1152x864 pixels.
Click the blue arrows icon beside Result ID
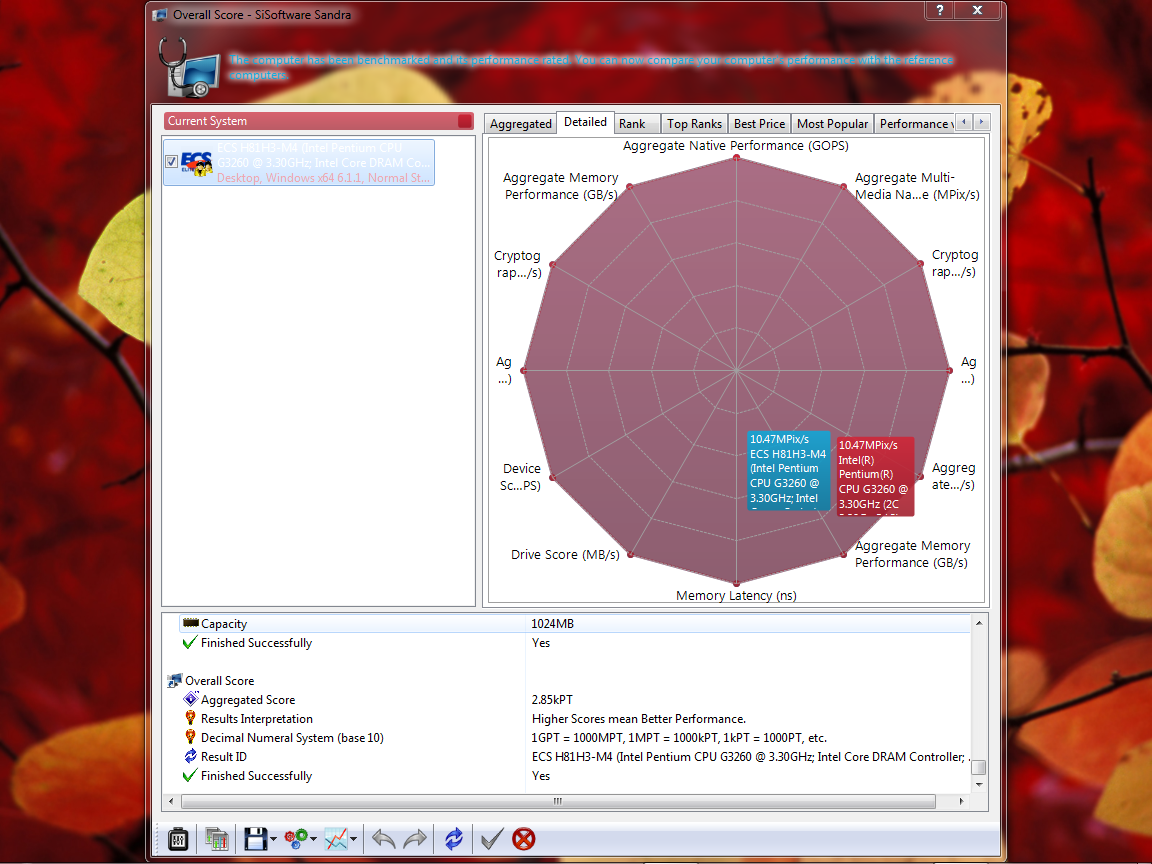190,756
